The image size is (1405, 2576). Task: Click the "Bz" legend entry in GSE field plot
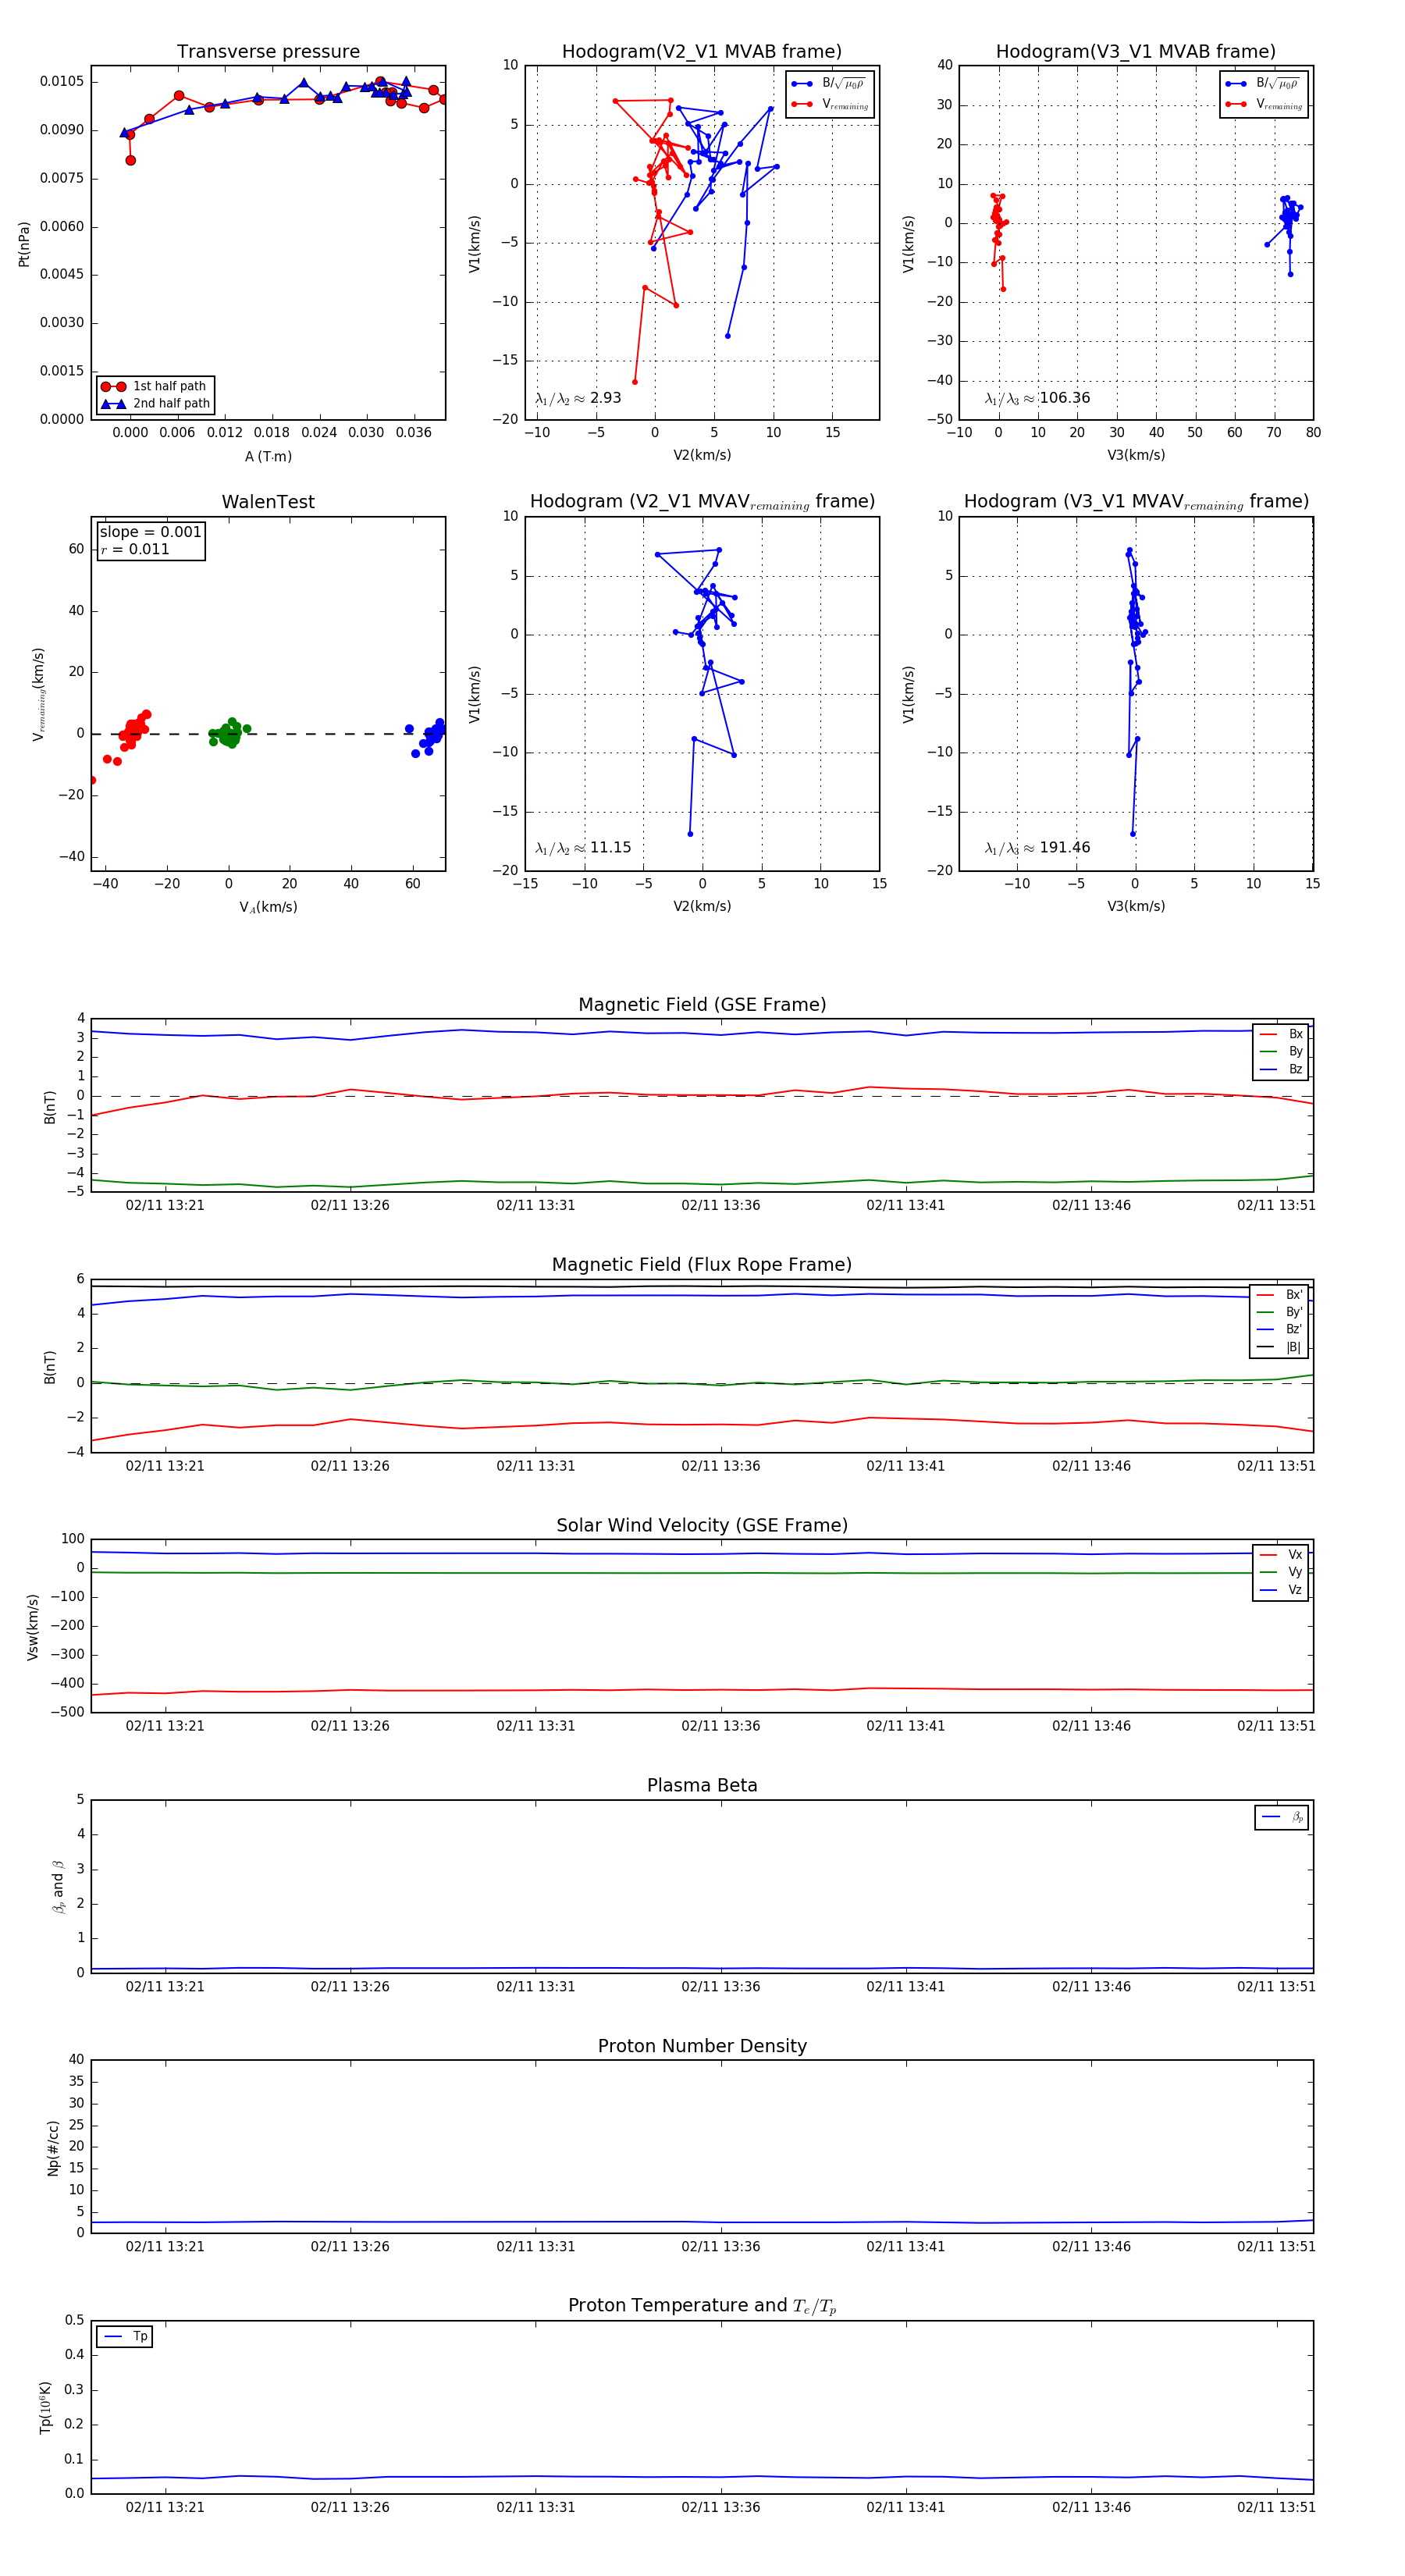click(1281, 1069)
